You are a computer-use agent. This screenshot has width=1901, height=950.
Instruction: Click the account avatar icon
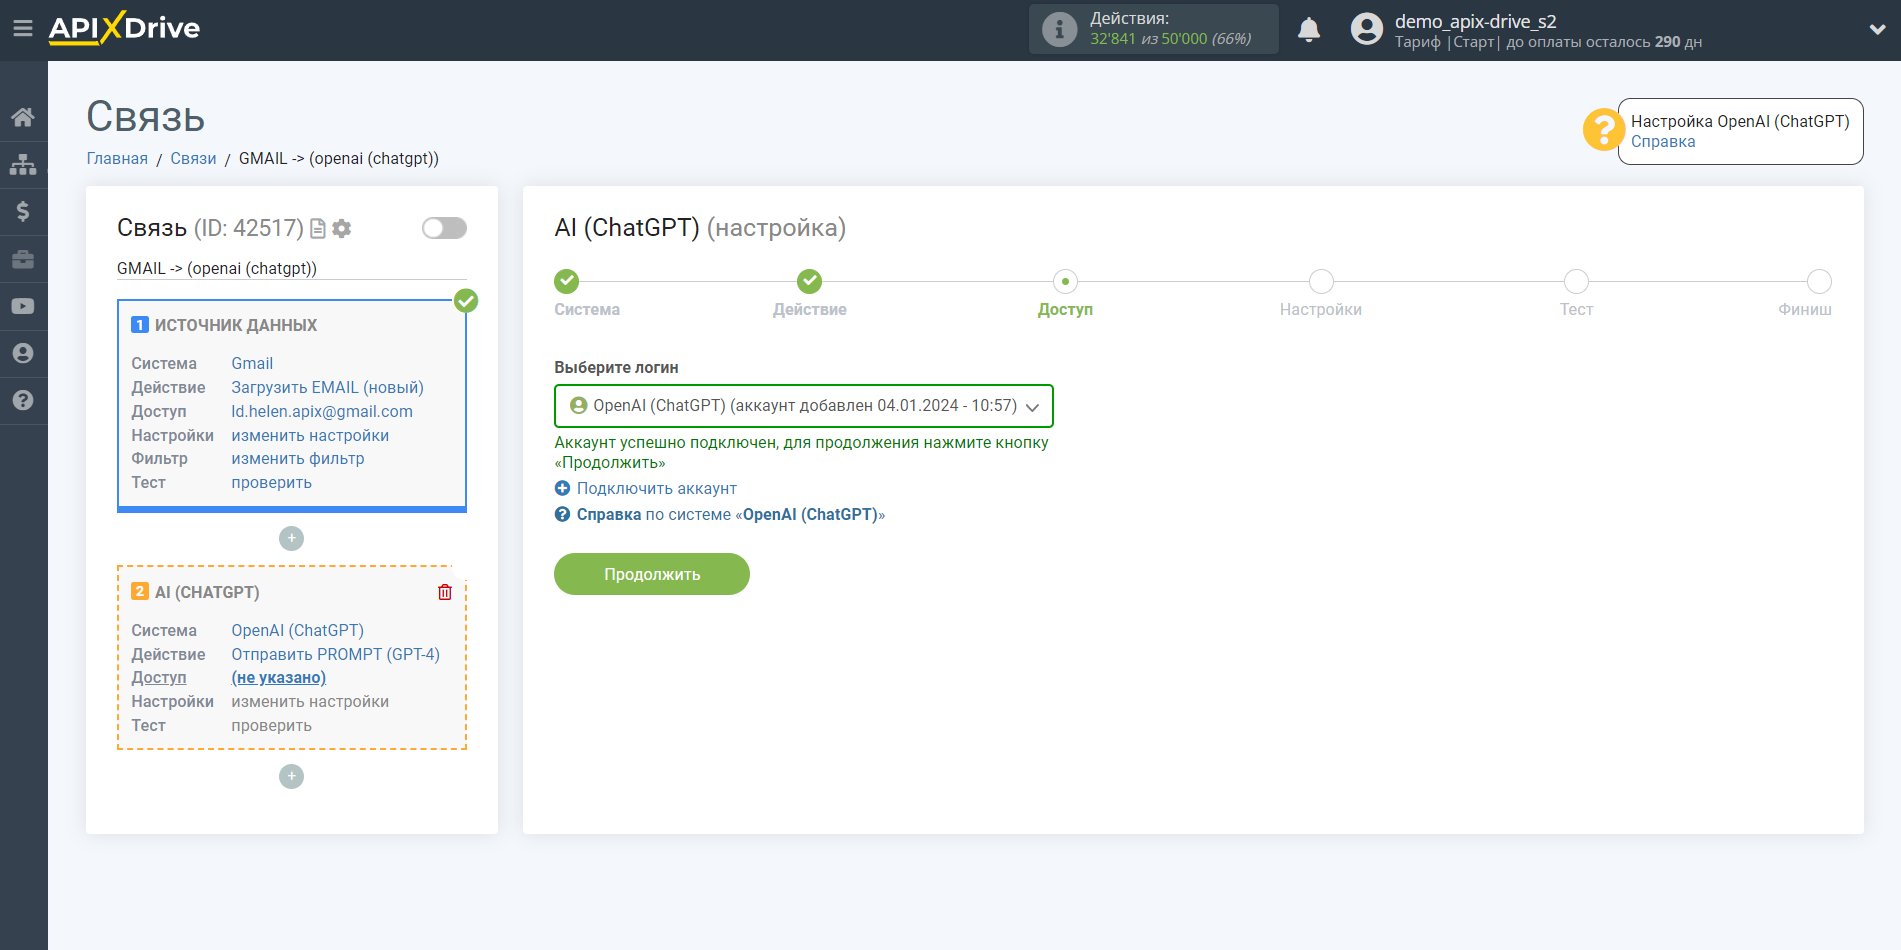pyautogui.click(x=1366, y=29)
